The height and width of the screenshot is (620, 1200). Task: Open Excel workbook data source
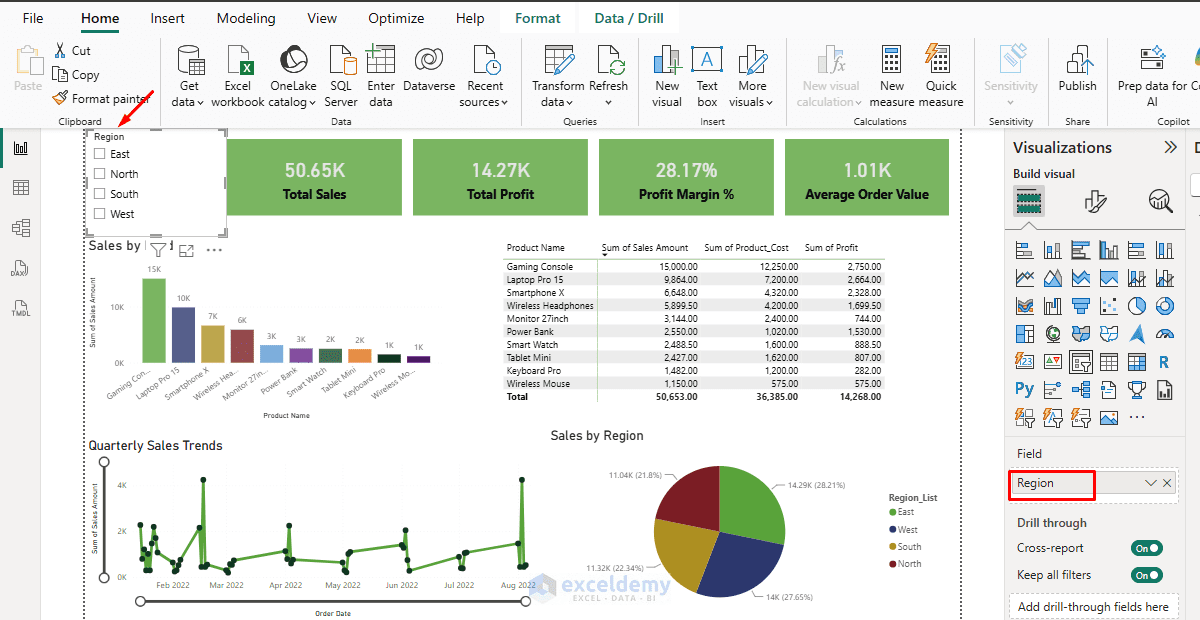(238, 76)
